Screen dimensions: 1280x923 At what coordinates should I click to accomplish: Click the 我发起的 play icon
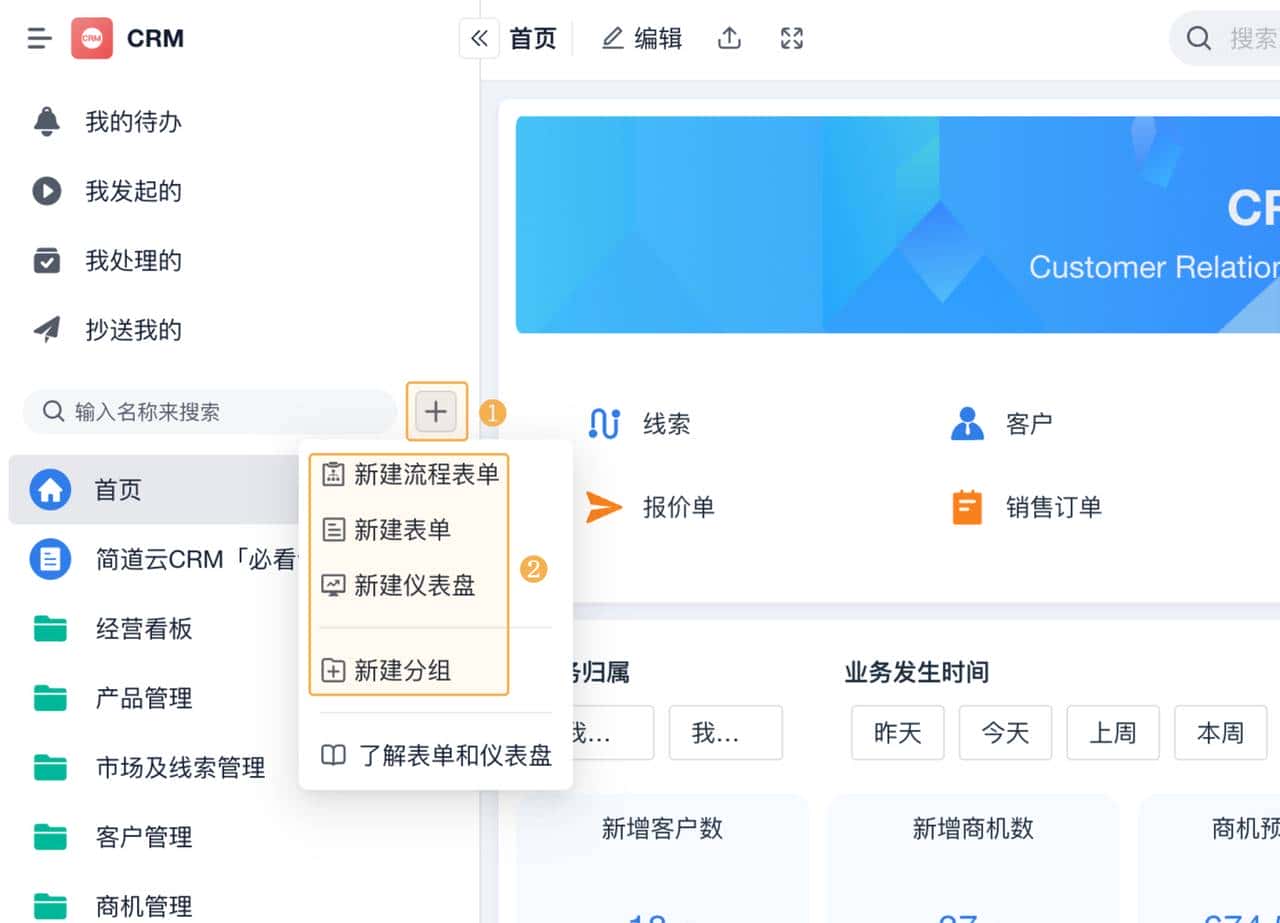pos(45,191)
